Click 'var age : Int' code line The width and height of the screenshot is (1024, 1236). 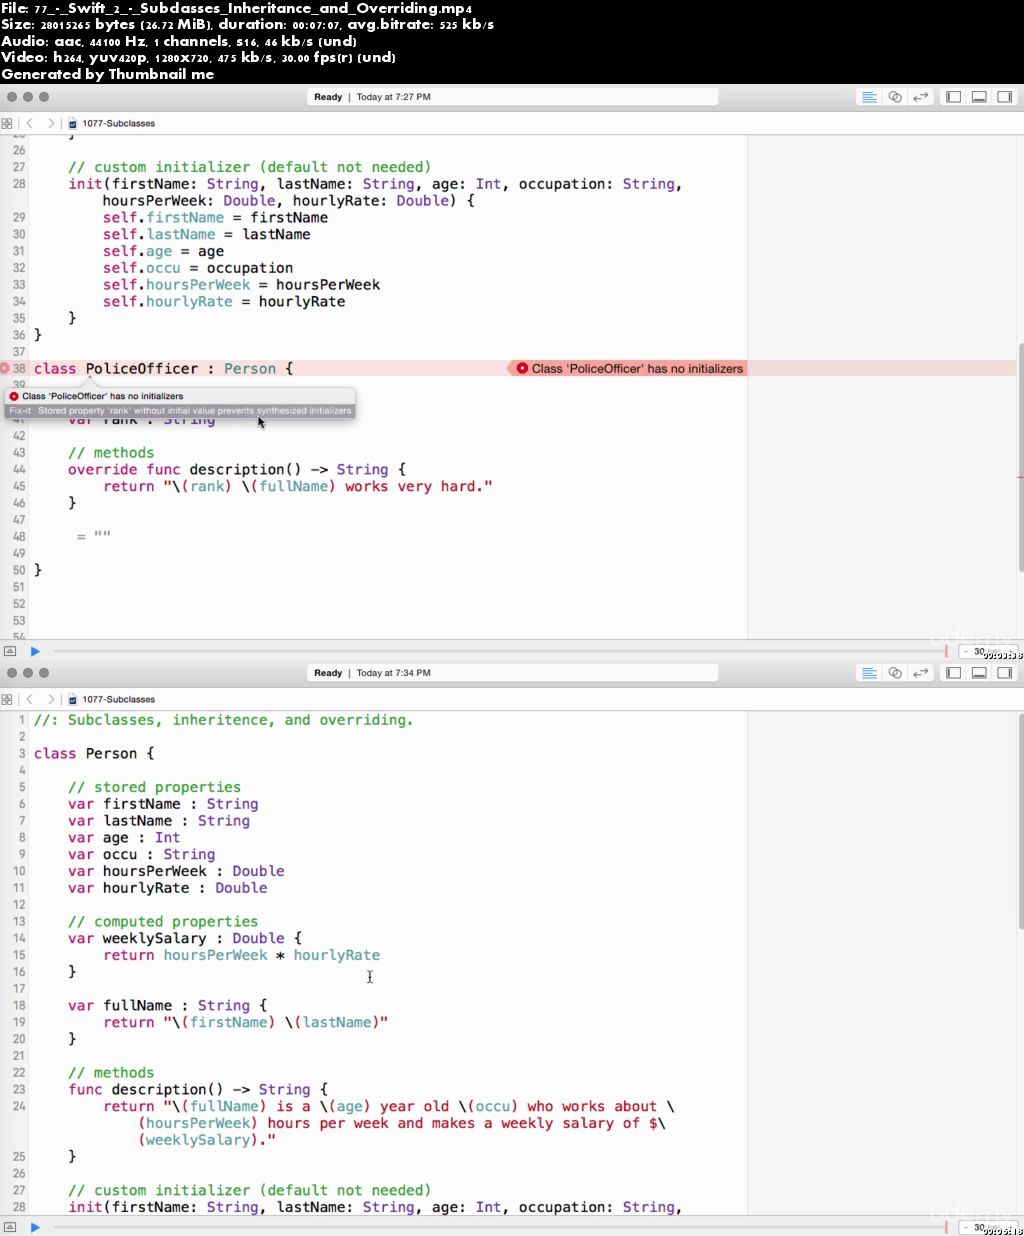(124, 837)
